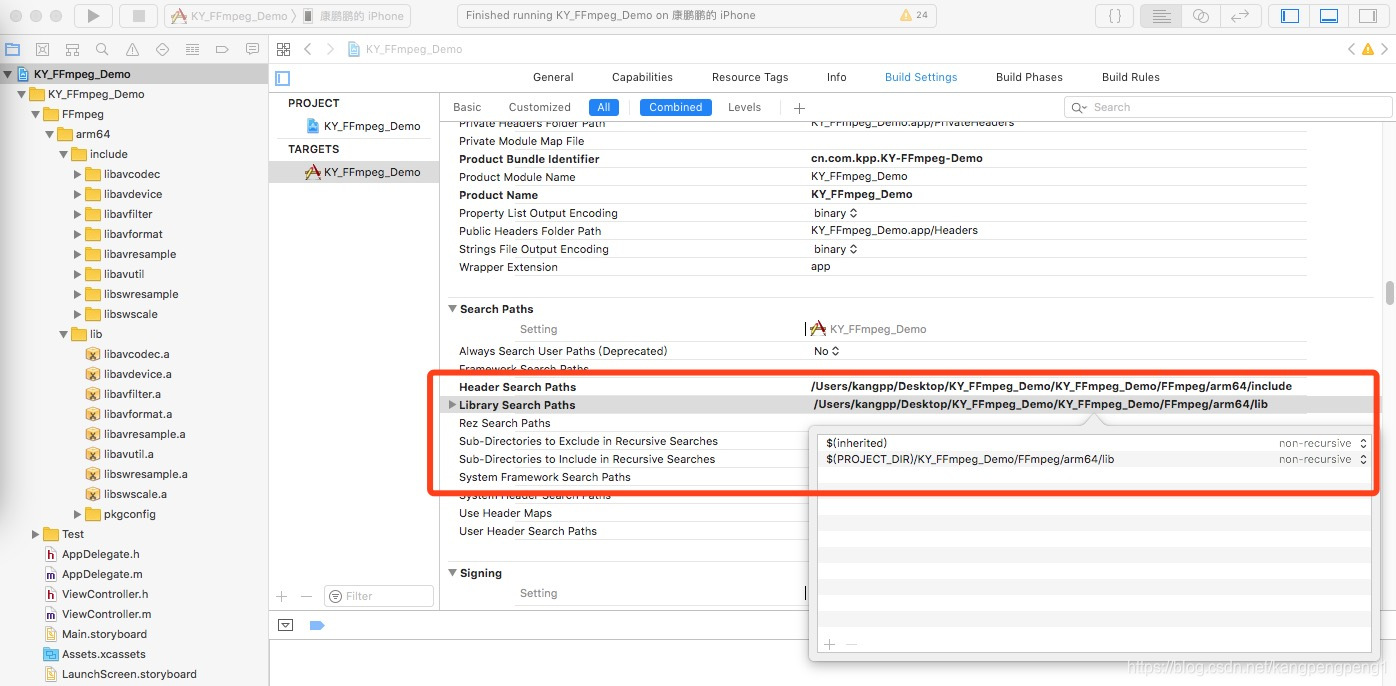Switch to Assistant editor
1396x686 pixels.
pyautogui.click(x=1201, y=16)
